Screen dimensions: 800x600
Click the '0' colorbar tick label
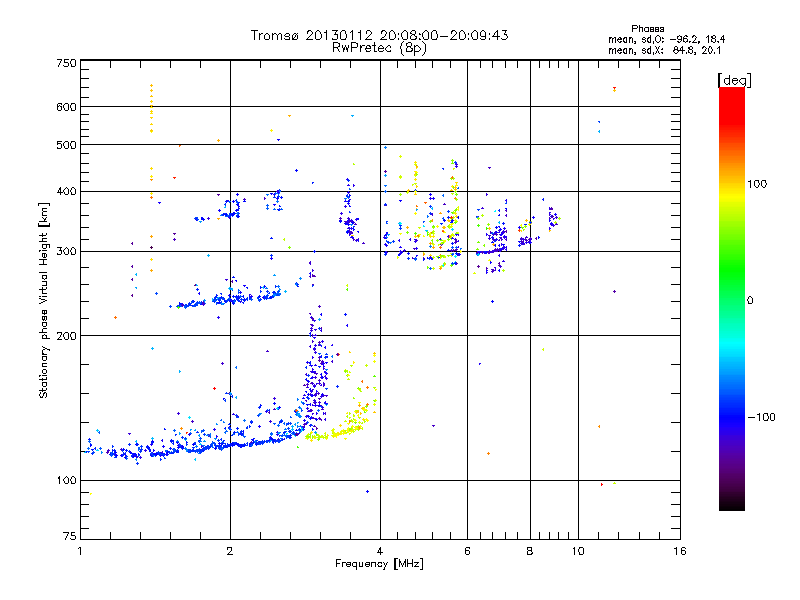[750, 301]
